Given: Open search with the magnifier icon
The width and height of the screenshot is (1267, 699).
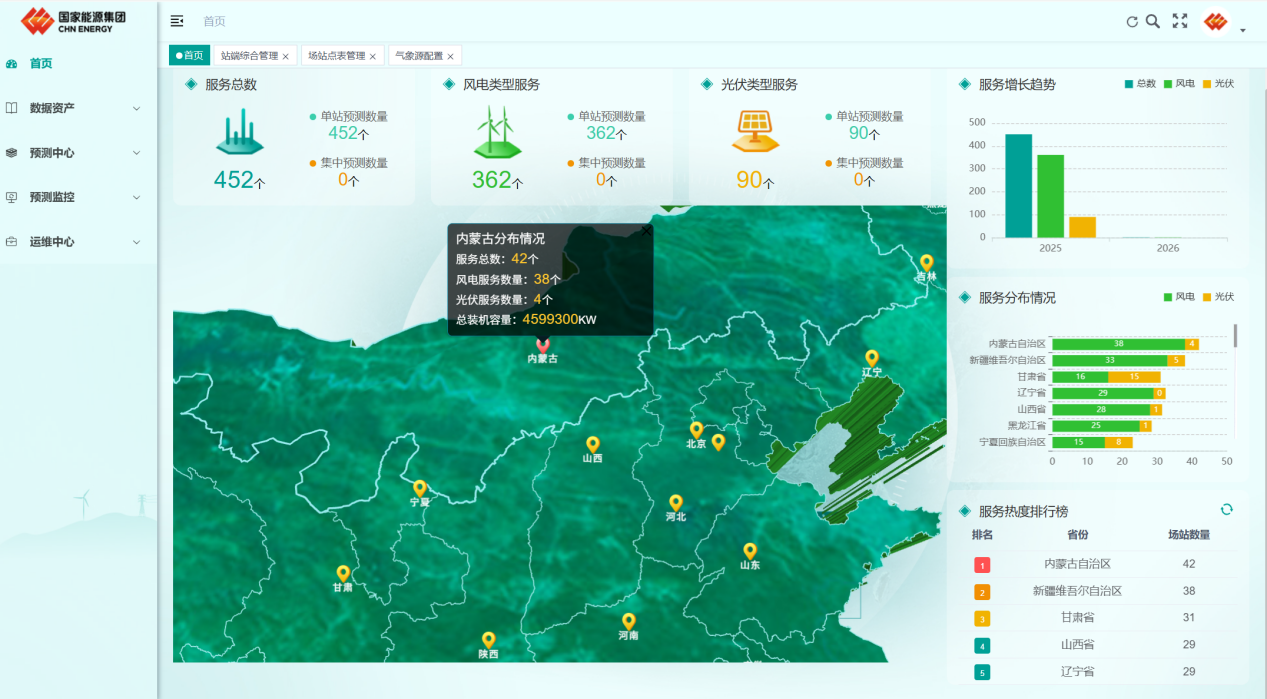Looking at the screenshot, I should 1152,21.
